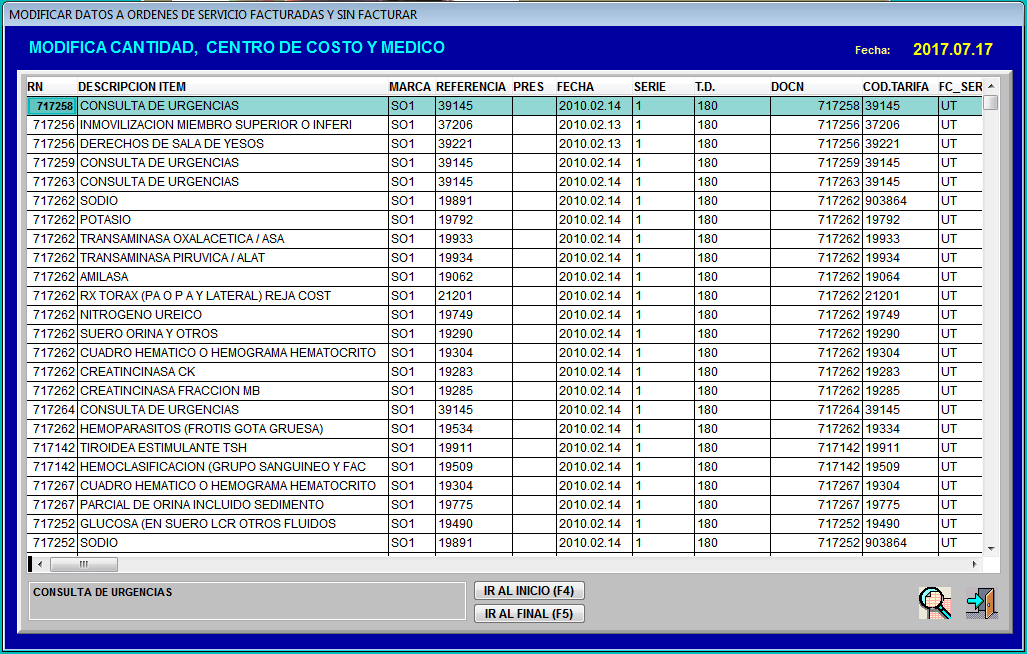1027x654 pixels.
Task: Select row TRANSAMINASA PIRUVICA / ALAT
Action: tap(504, 258)
